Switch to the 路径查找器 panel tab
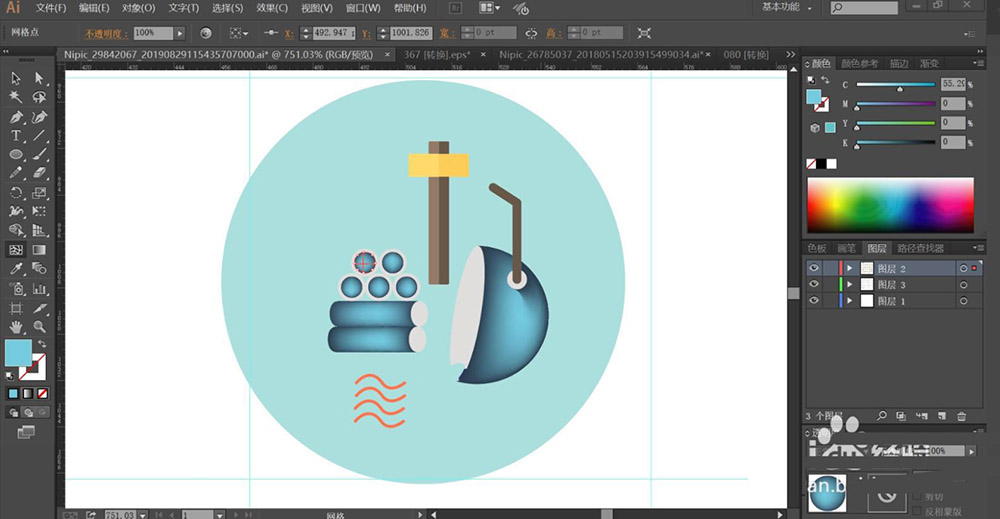1000x519 pixels. click(x=920, y=248)
